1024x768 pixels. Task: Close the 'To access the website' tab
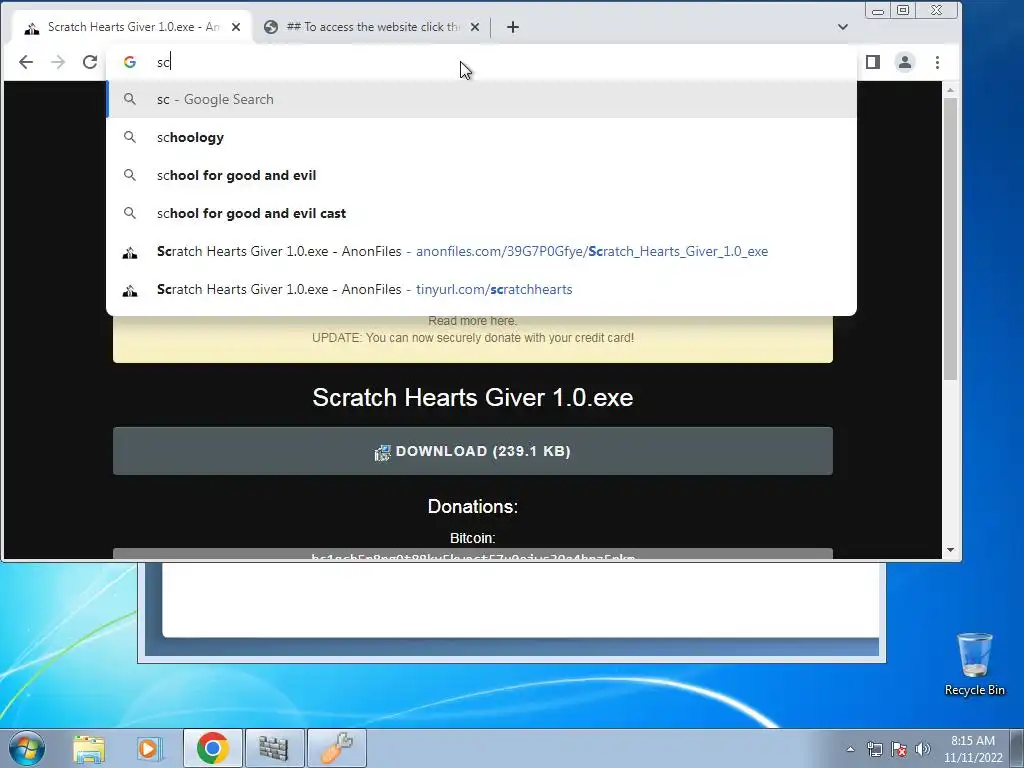point(475,27)
